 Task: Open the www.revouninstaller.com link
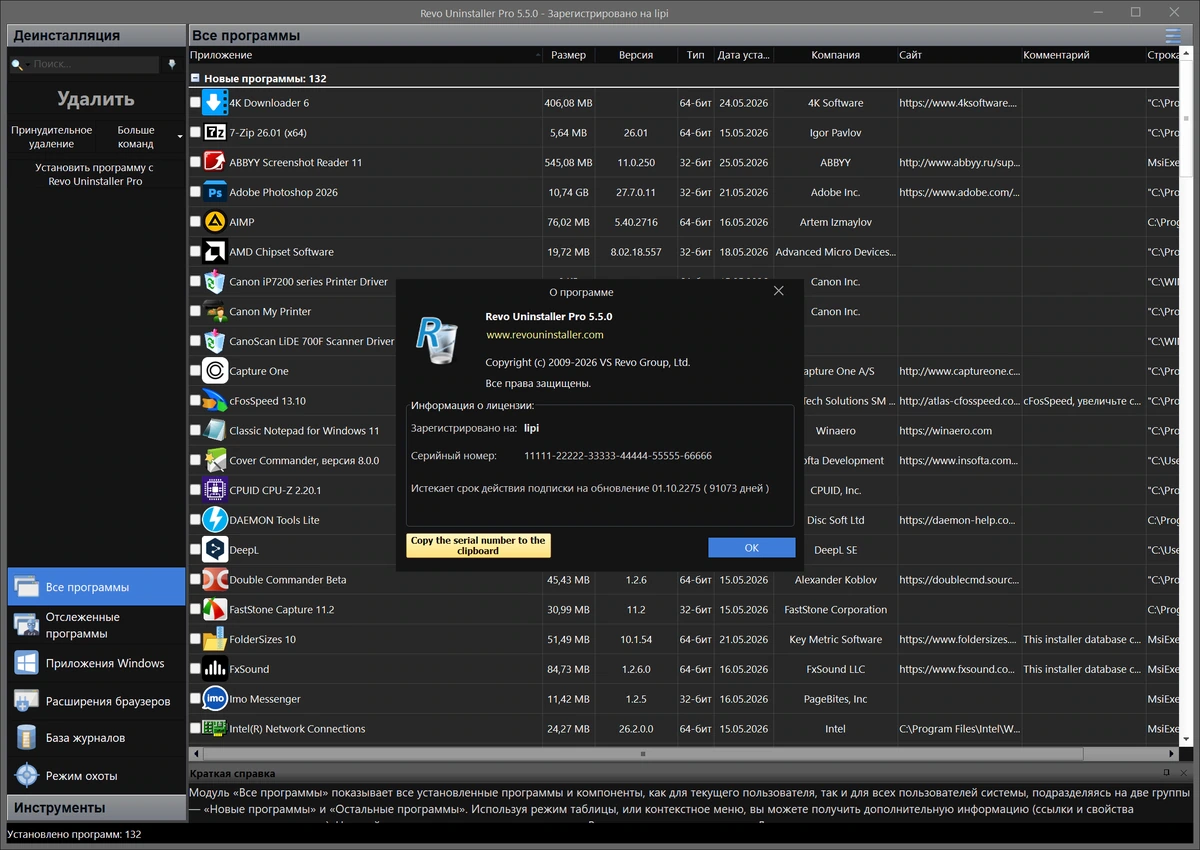pyautogui.click(x=545, y=335)
